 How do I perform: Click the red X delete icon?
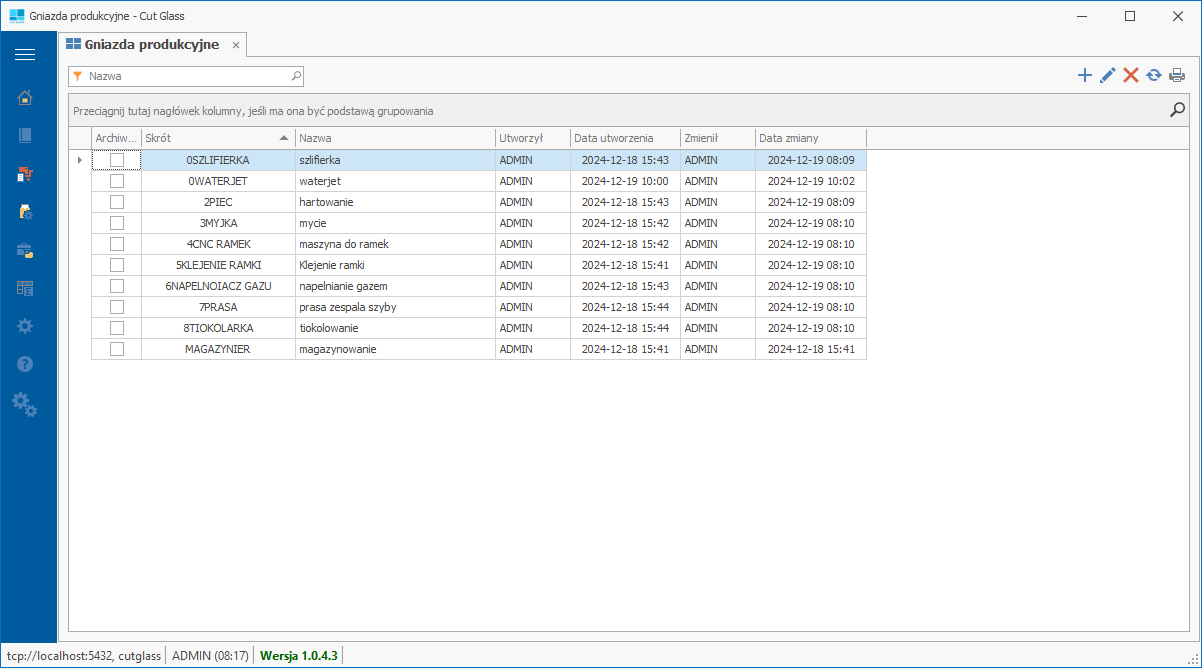coord(1131,75)
